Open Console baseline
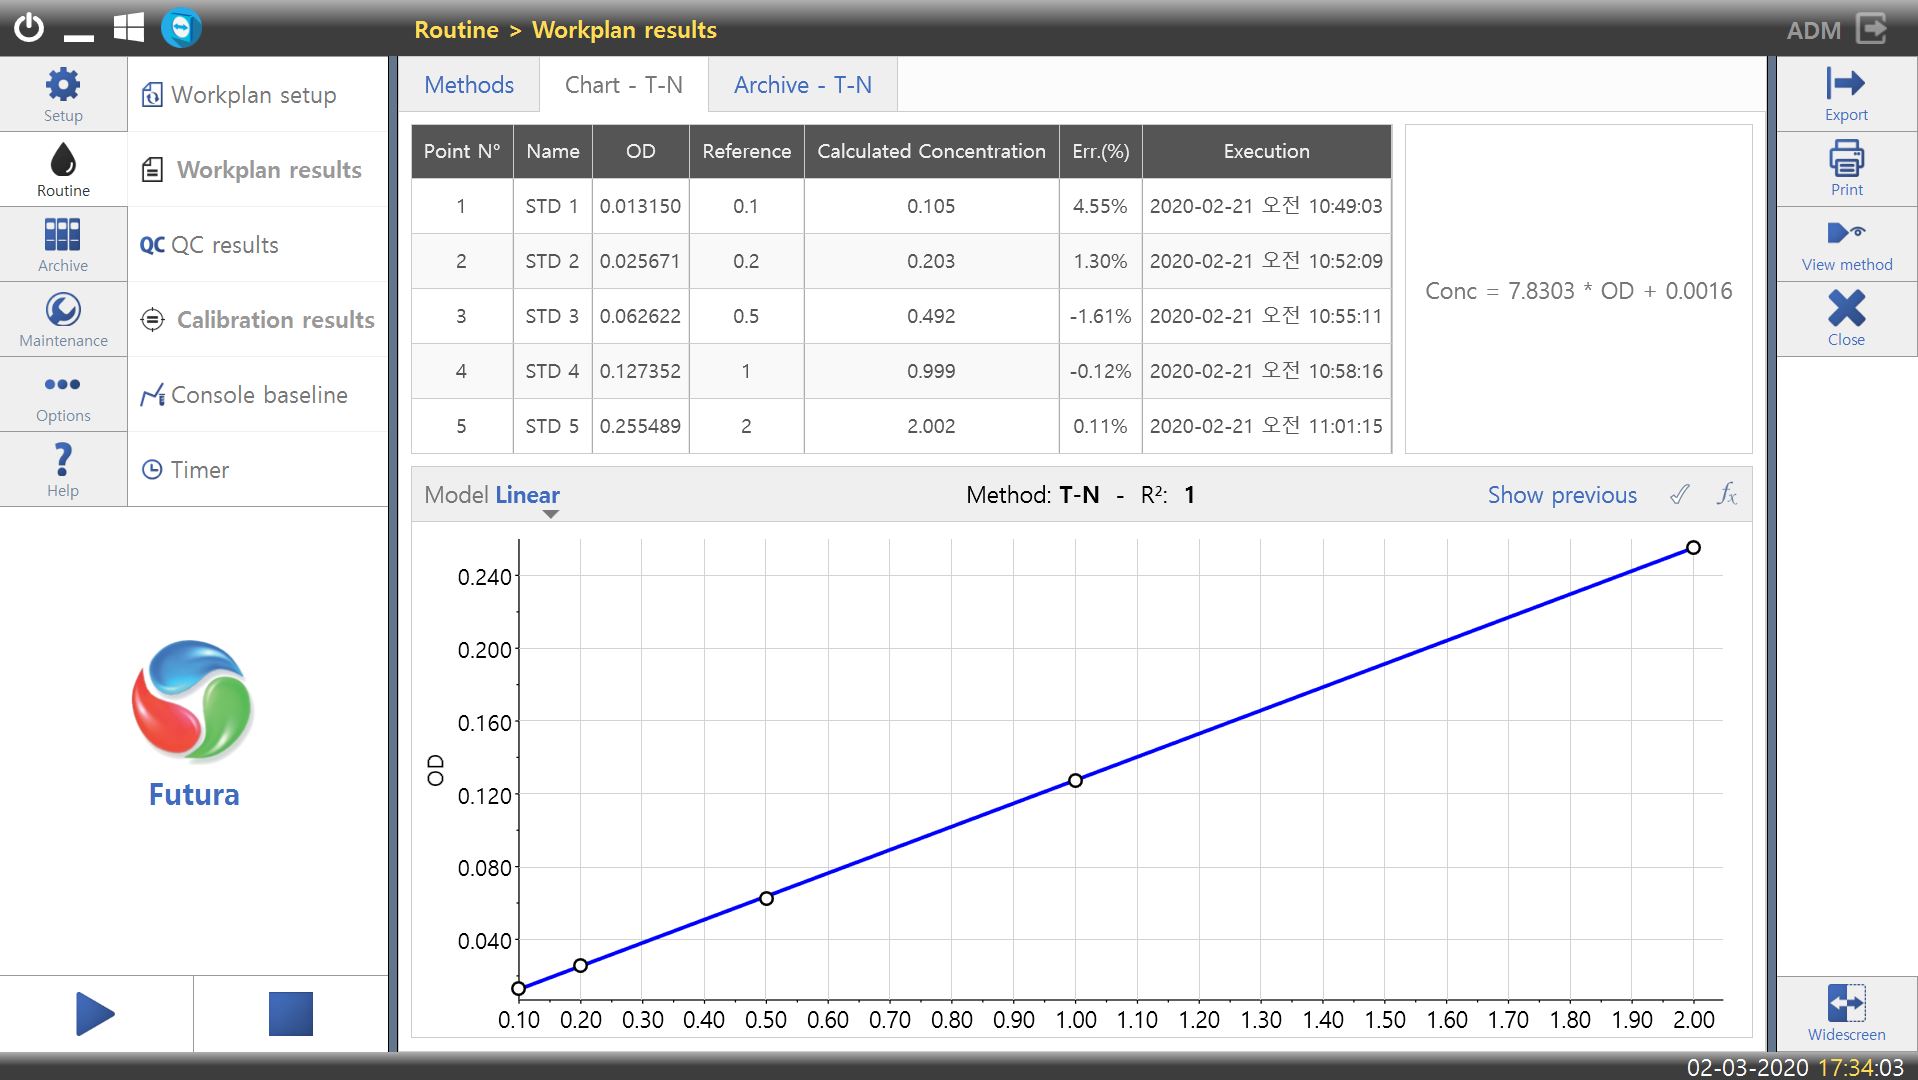Screen dimensions: 1918x1080 point(258,395)
